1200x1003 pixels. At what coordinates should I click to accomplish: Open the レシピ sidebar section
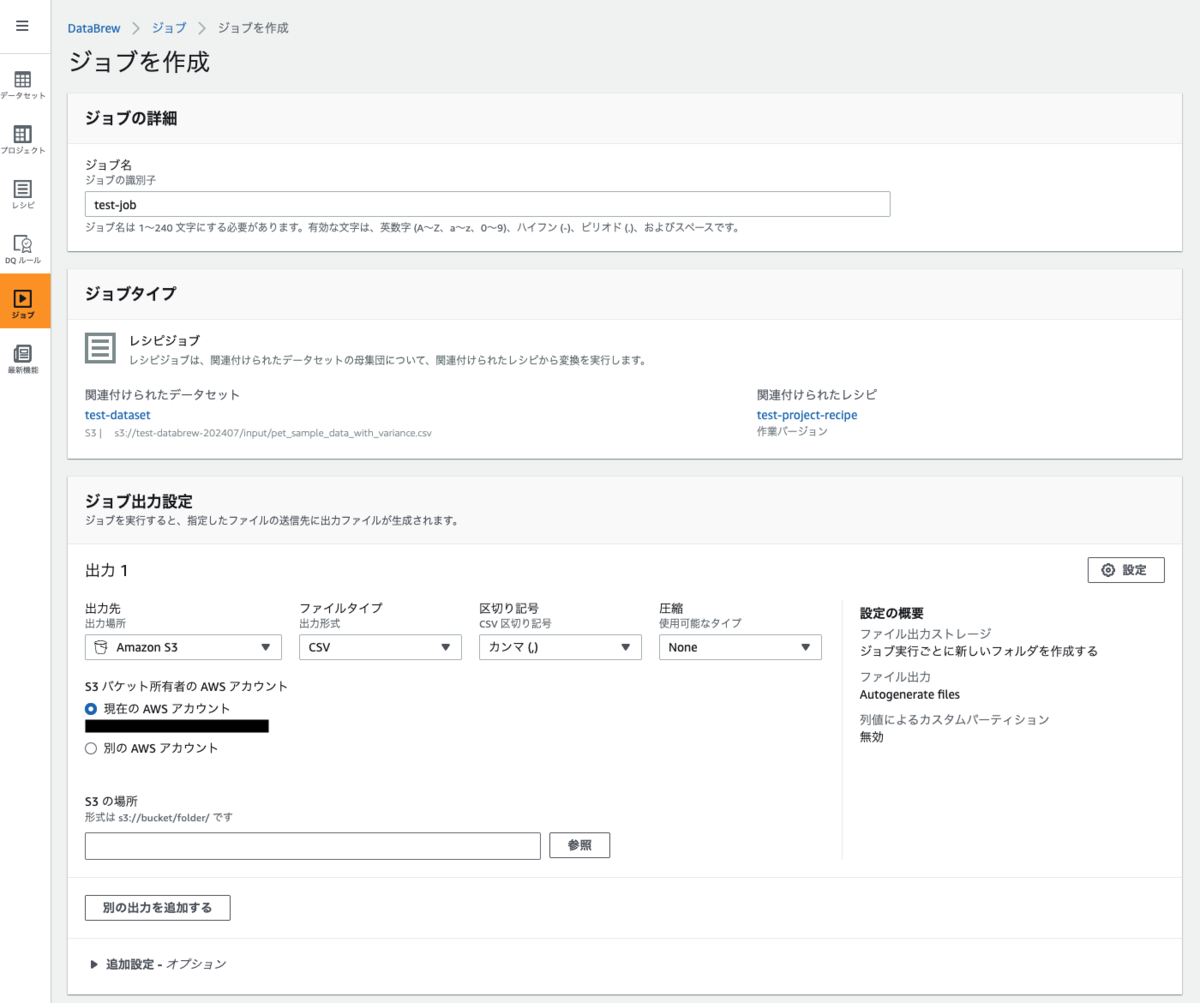22,194
